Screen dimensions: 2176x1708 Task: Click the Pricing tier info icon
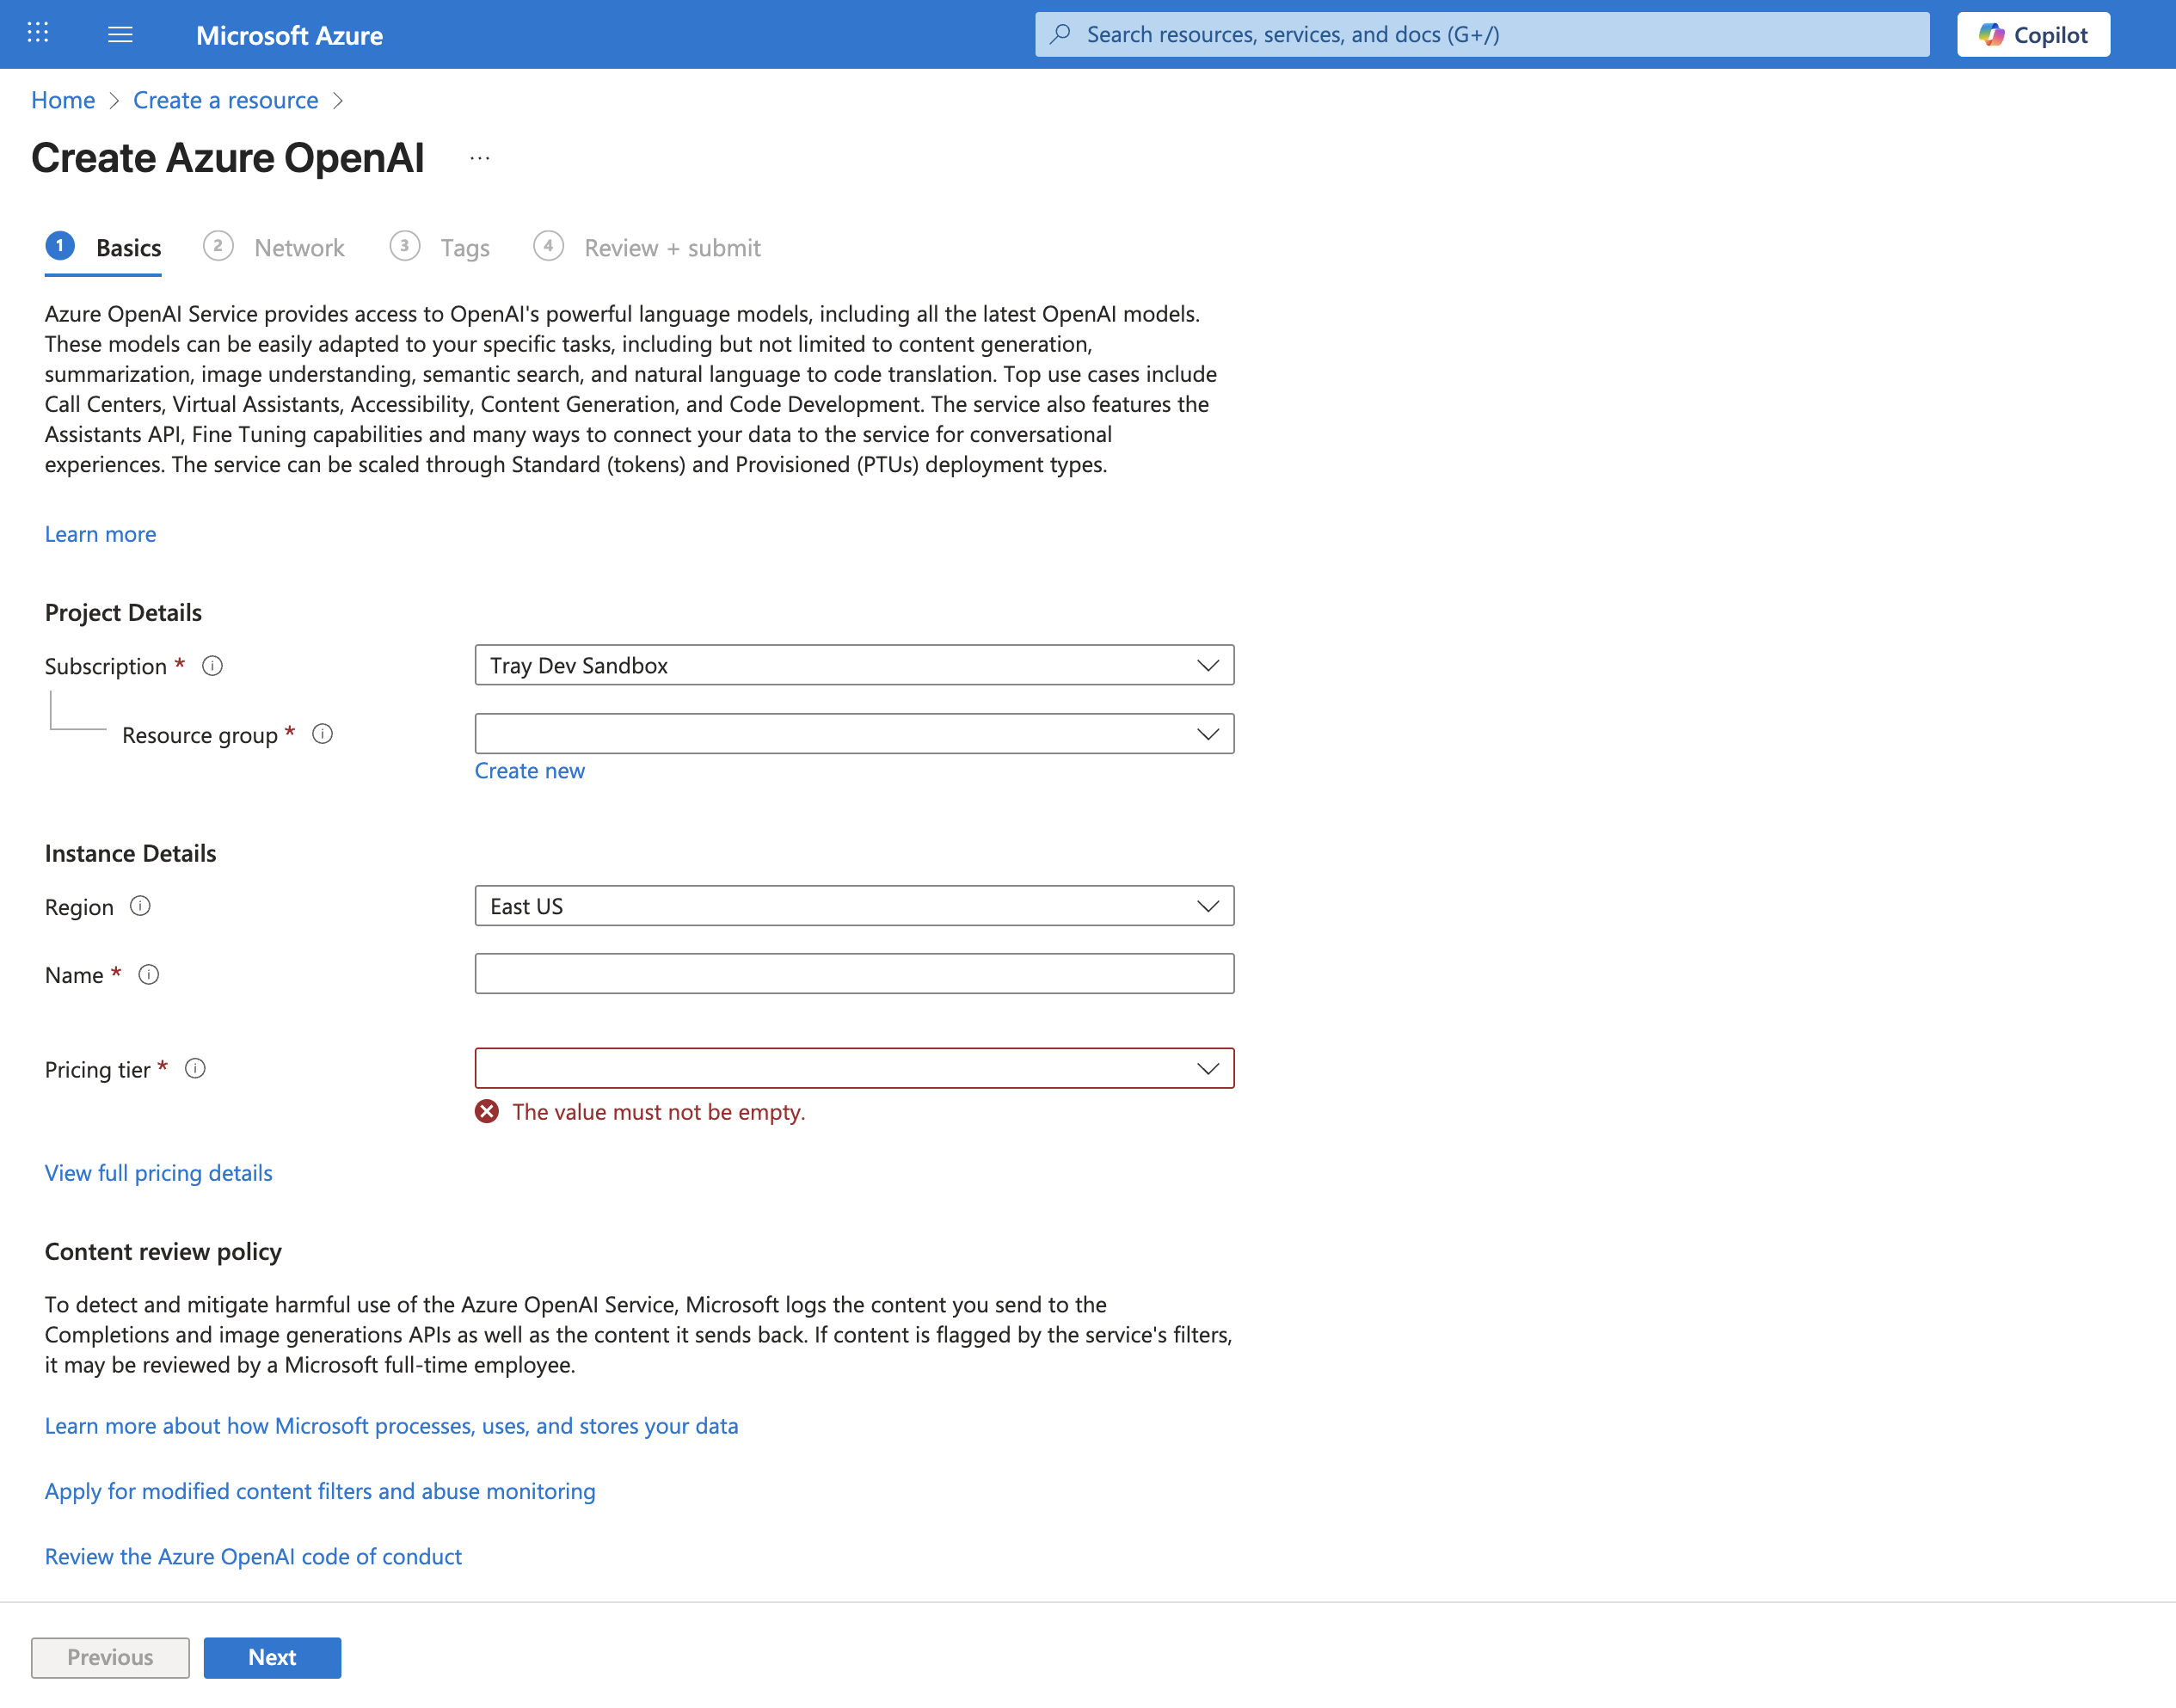click(x=196, y=1068)
